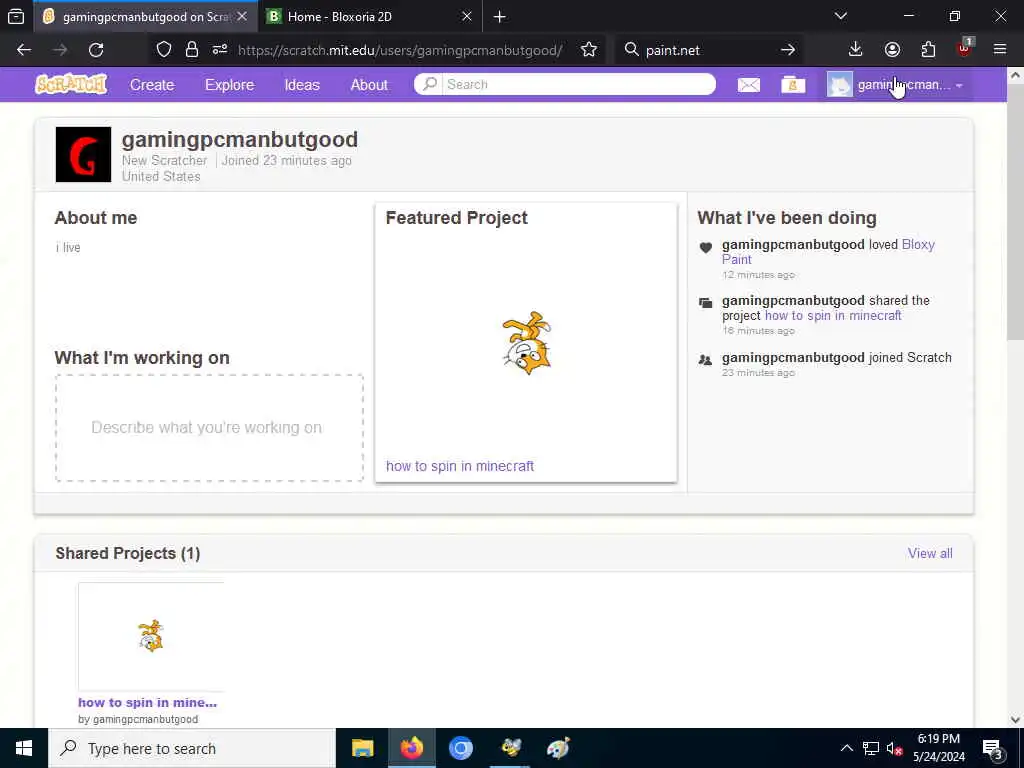Close the Bloxoria 2D tab
Image resolution: width=1024 pixels, height=768 pixels.
point(466,17)
